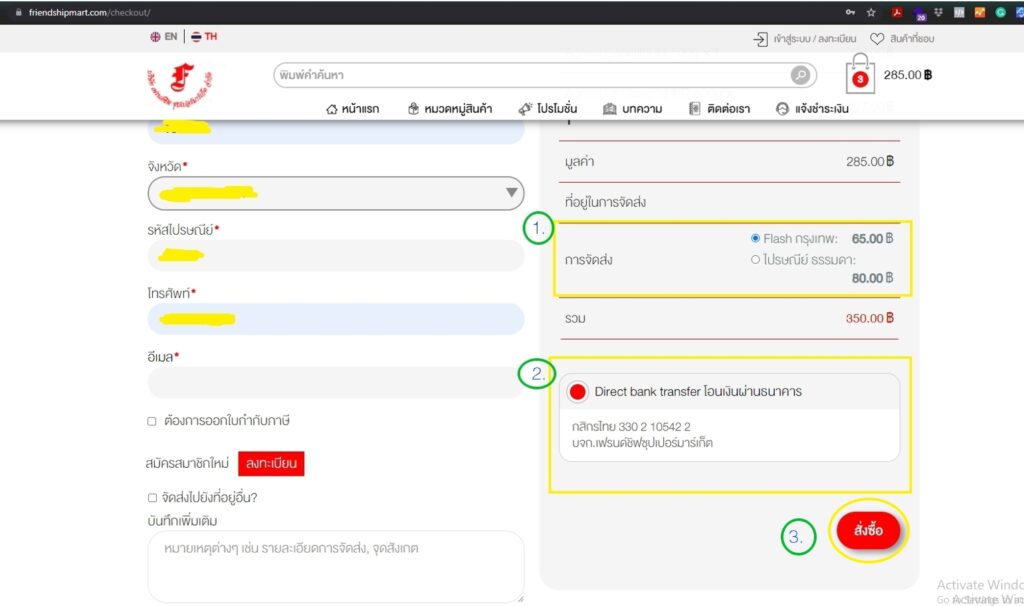The height and width of the screenshot is (606, 1024).
Task: Bookmark page with star icon
Action: point(871,12)
